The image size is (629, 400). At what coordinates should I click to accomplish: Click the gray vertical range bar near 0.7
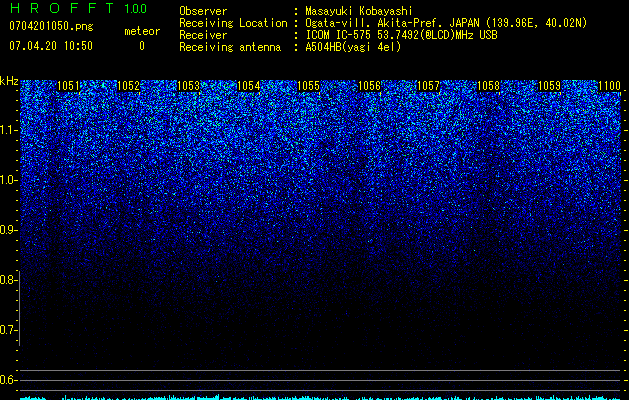click(x=20, y=308)
